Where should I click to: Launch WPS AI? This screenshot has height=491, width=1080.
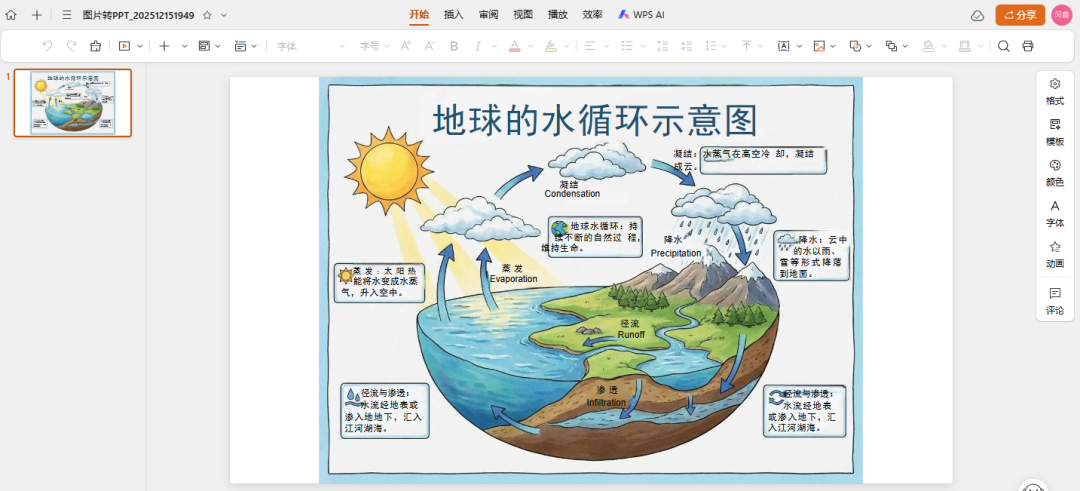[641, 14]
